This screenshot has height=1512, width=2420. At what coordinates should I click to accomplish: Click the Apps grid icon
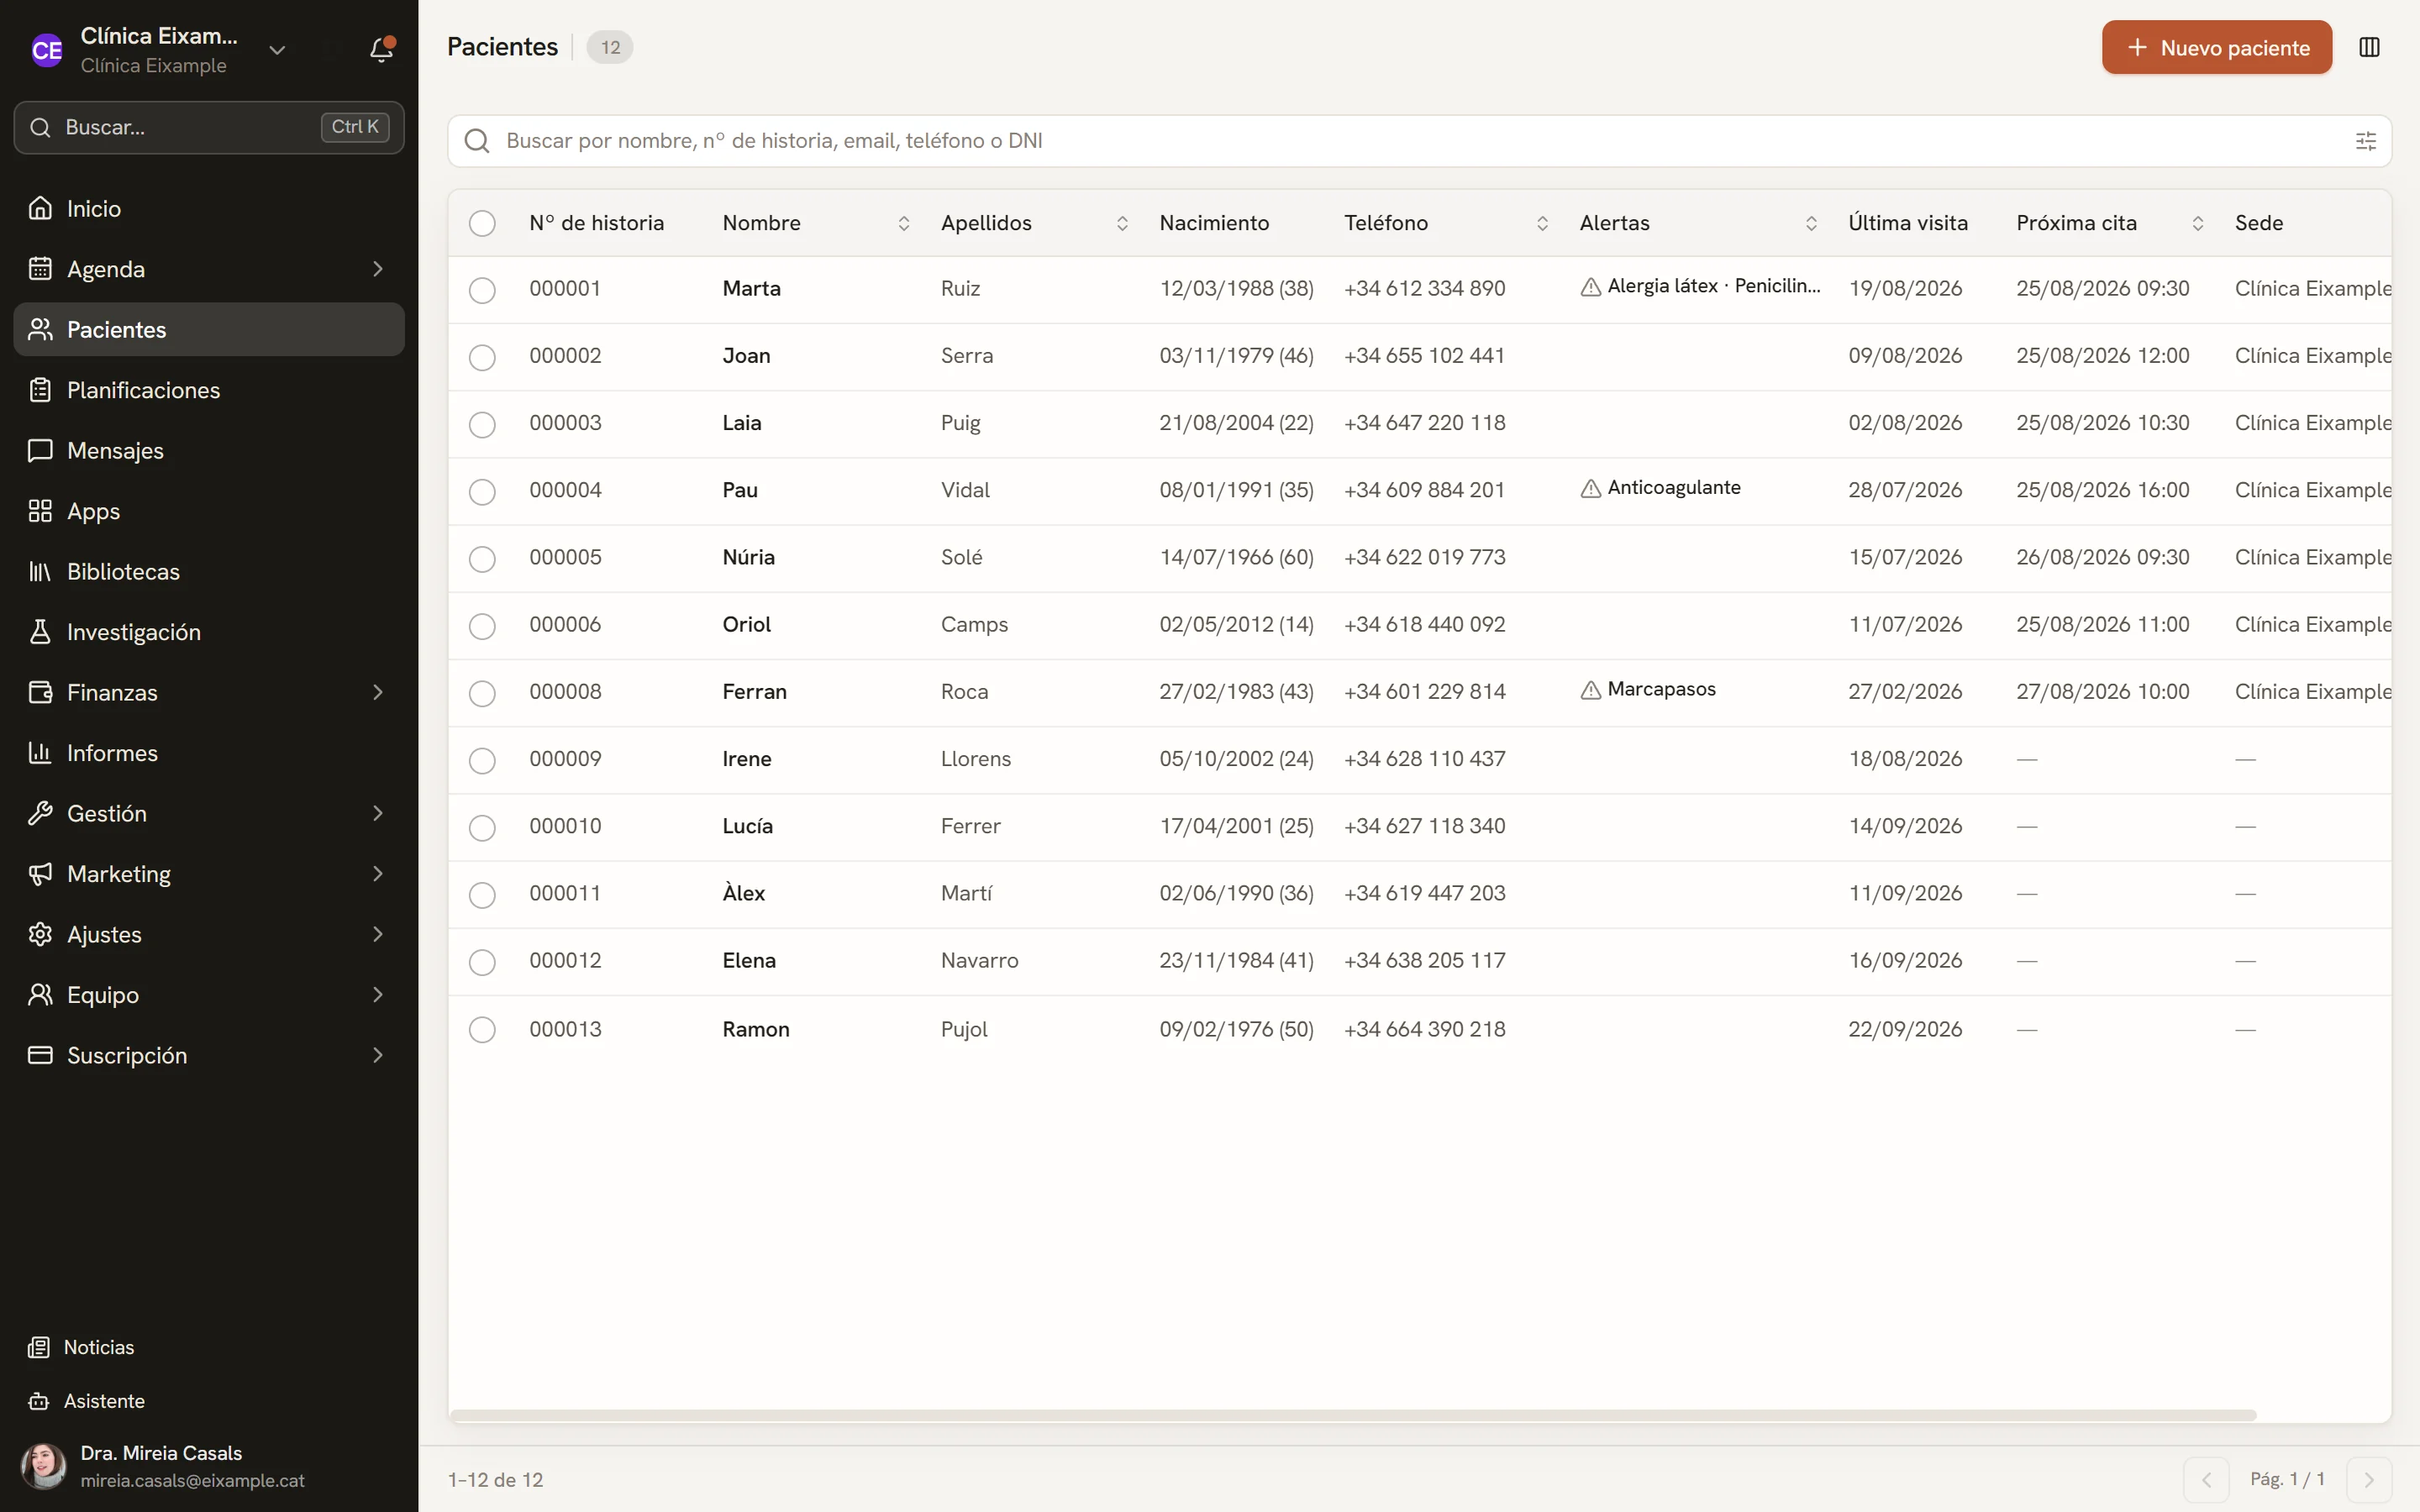(x=40, y=511)
